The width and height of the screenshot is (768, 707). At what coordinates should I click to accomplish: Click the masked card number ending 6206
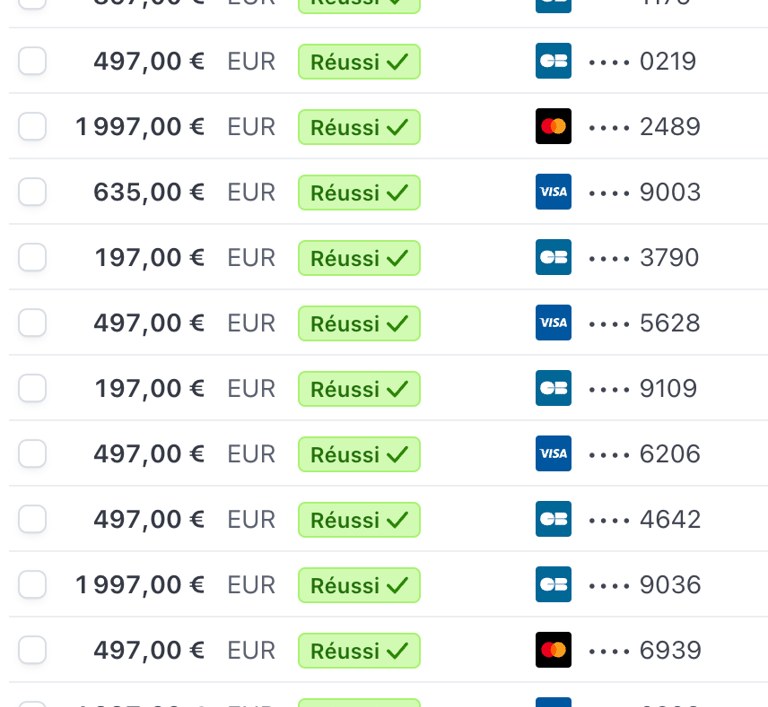pos(645,454)
